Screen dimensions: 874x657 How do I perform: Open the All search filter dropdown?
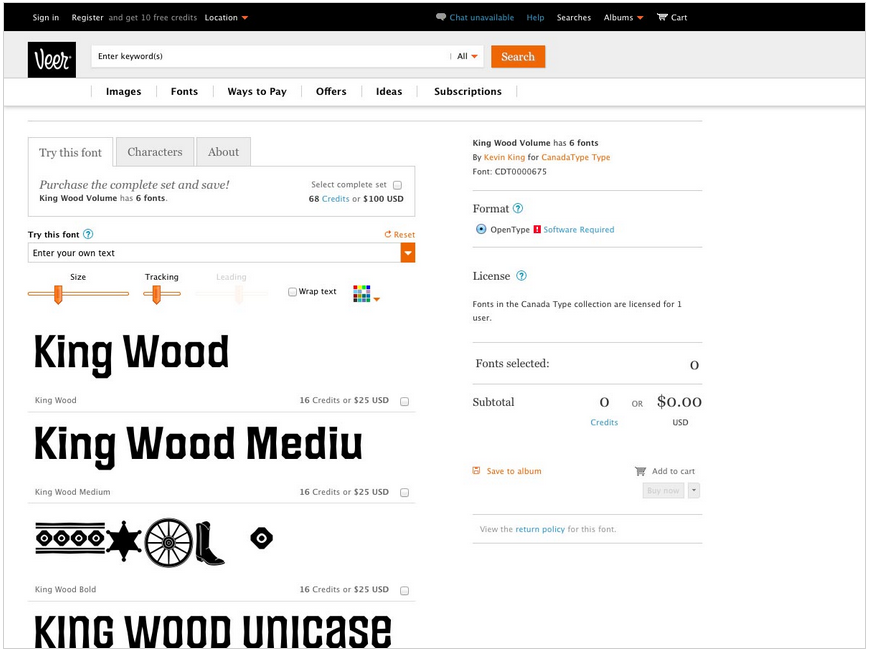click(x=467, y=56)
